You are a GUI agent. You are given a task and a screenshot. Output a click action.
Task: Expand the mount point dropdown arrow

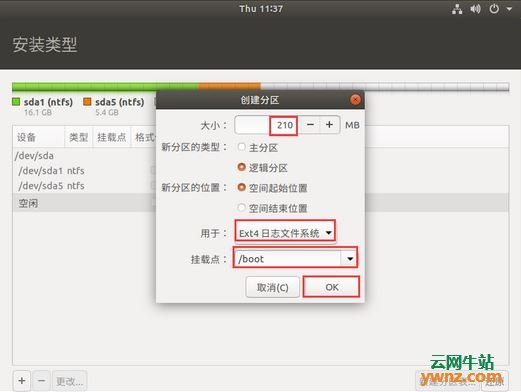(350, 259)
